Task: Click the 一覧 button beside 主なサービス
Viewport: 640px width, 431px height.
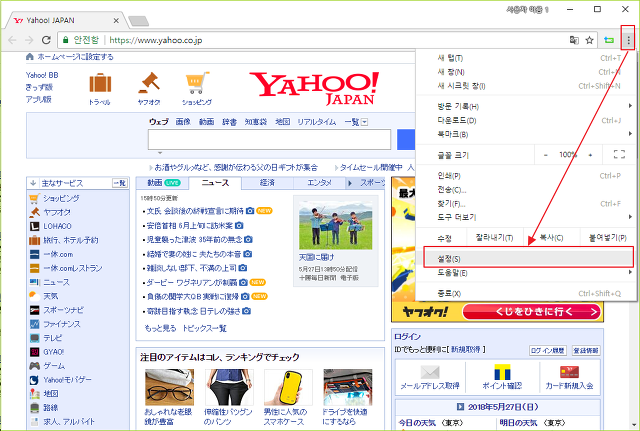Action: pos(120,183)
